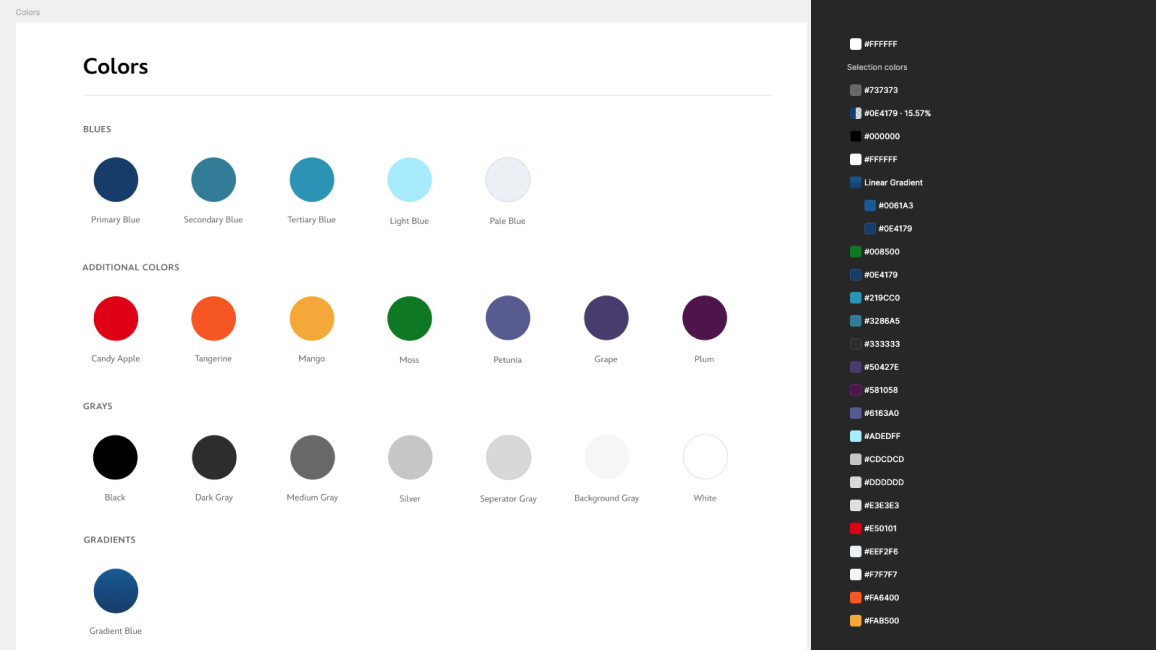Click the Linear Gradient swatch icon
This screenshot has height=650, width=1156.
(x=856, y=183)
